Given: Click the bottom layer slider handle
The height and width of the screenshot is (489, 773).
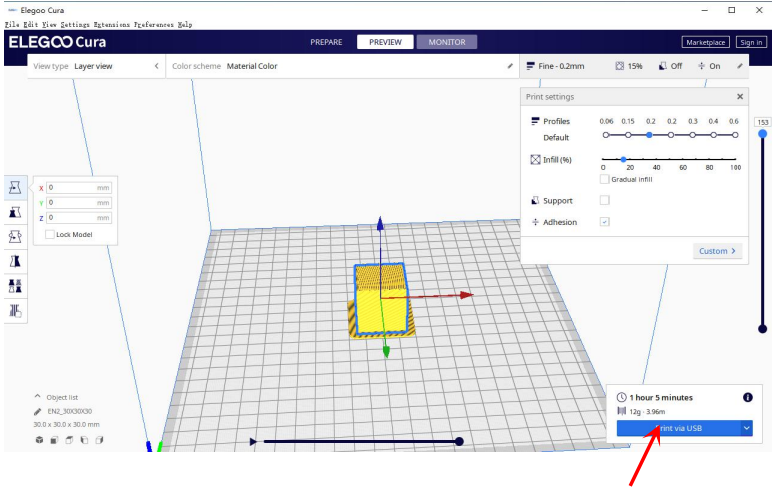Looking at the screenshot, I should pos(763,329).
